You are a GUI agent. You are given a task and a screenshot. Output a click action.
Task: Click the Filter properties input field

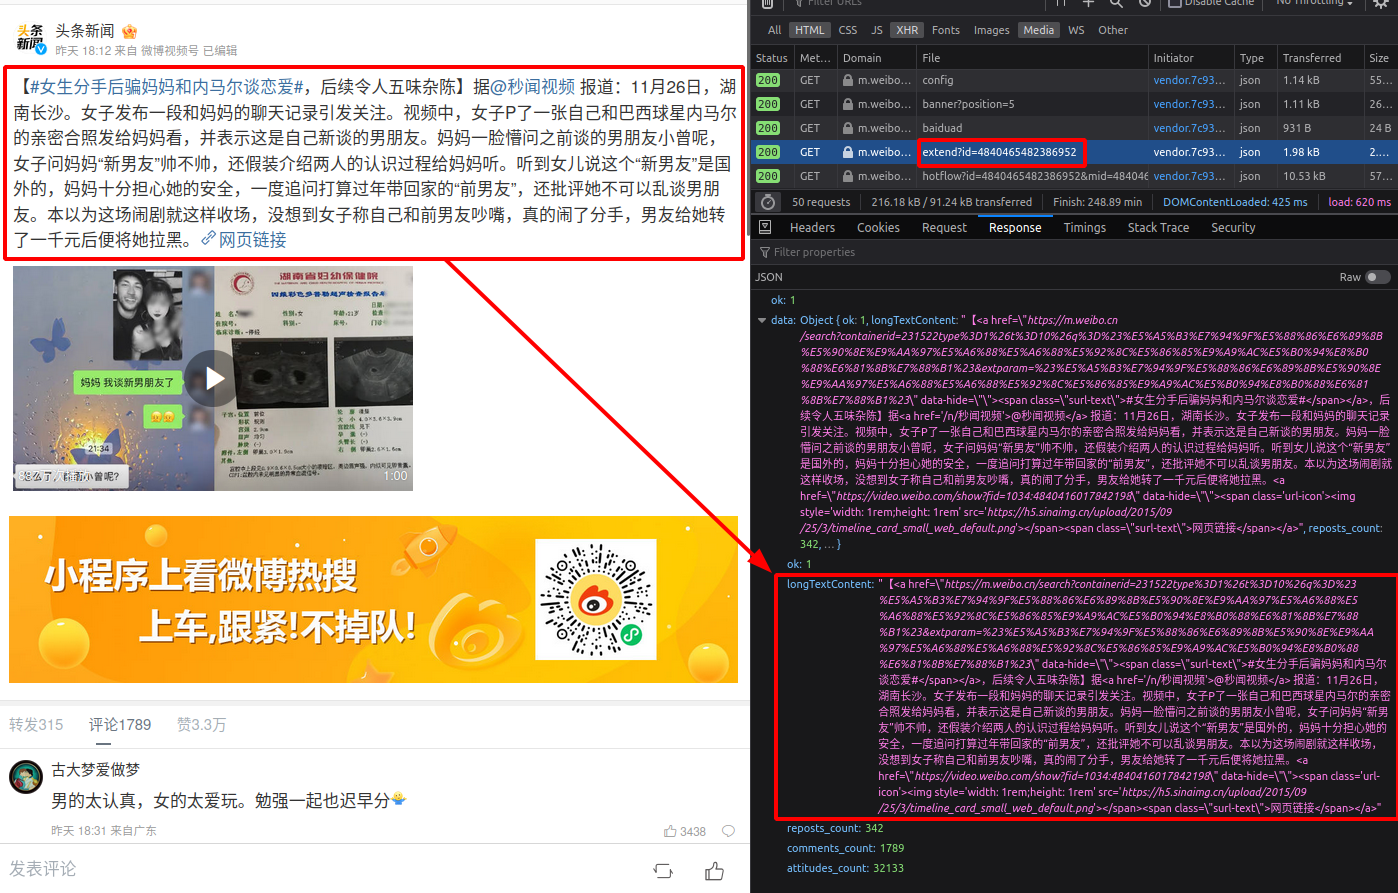pyautogui.click(x=1075, y=252)
